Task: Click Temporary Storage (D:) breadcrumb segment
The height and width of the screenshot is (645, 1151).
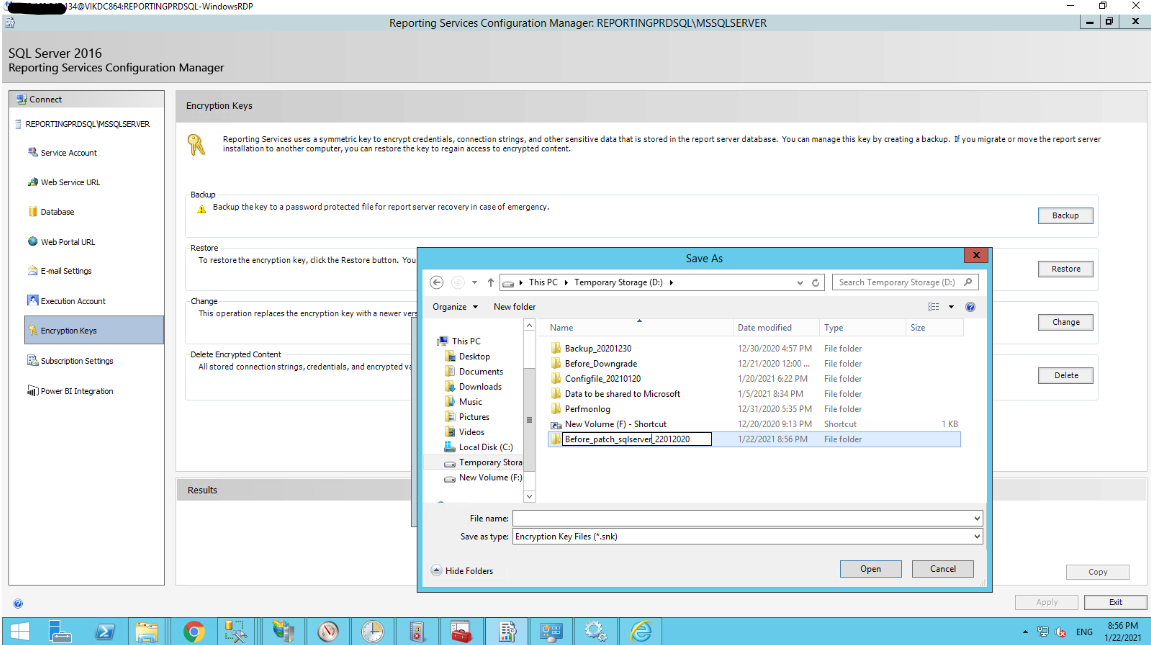Action: click(x=618, y=283)
